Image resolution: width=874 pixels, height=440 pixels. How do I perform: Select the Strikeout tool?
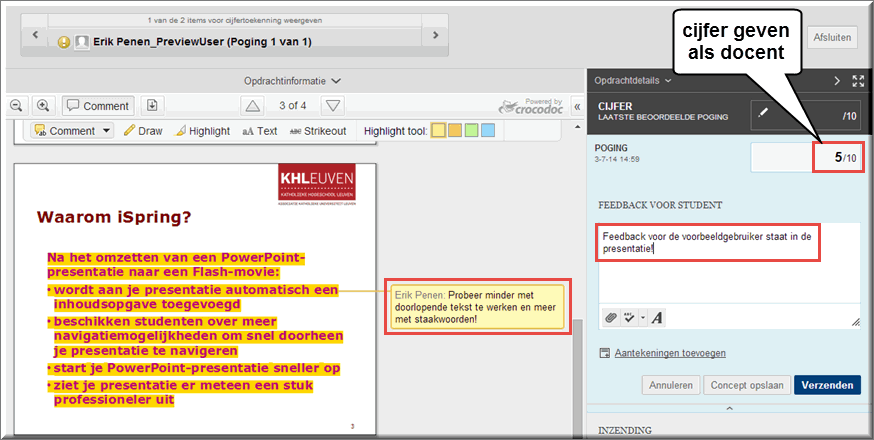click(318, 131)
